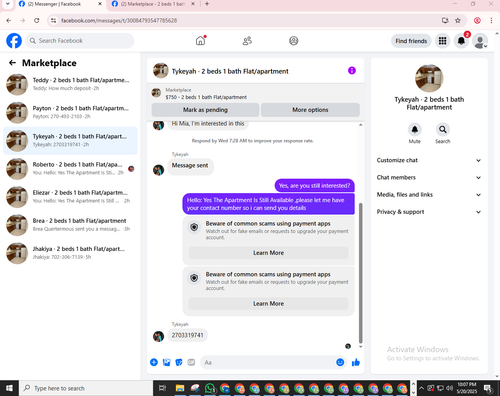The width and height of the screenshot is (500, 396).
Task: Reload the page
Action: click(x=37, y=21)
